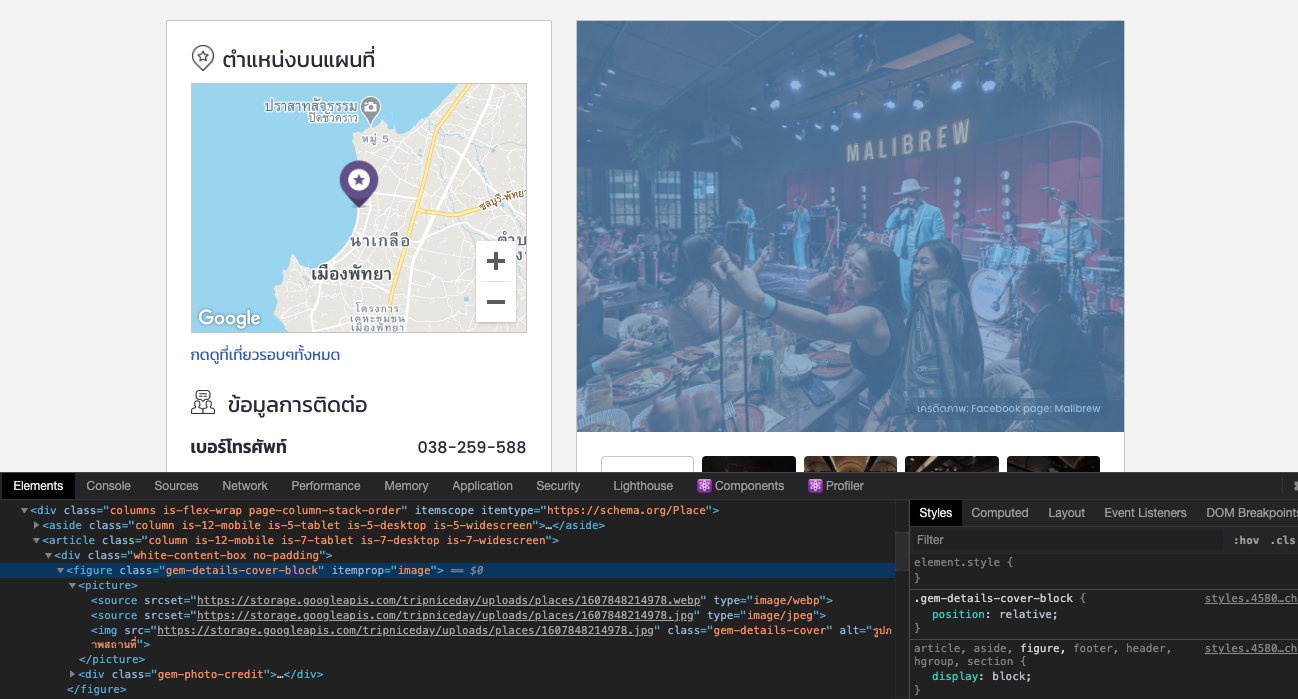Click the position: relative declaration
Viewport: 1298px width, 699px height.
coord(994,614)
